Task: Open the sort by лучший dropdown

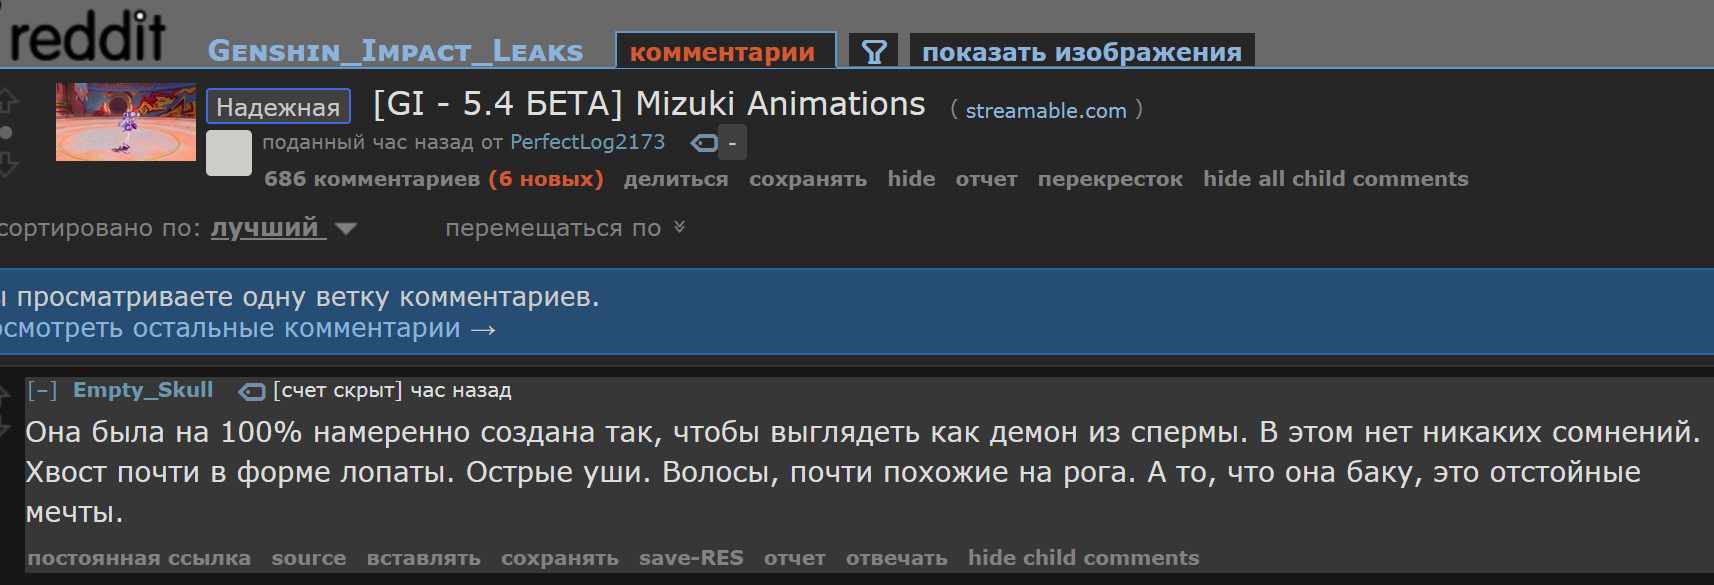Action: tap(283, 228)
